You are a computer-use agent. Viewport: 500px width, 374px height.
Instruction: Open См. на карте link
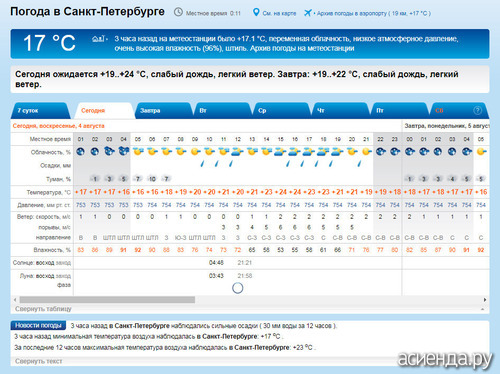tap(279, 13)
